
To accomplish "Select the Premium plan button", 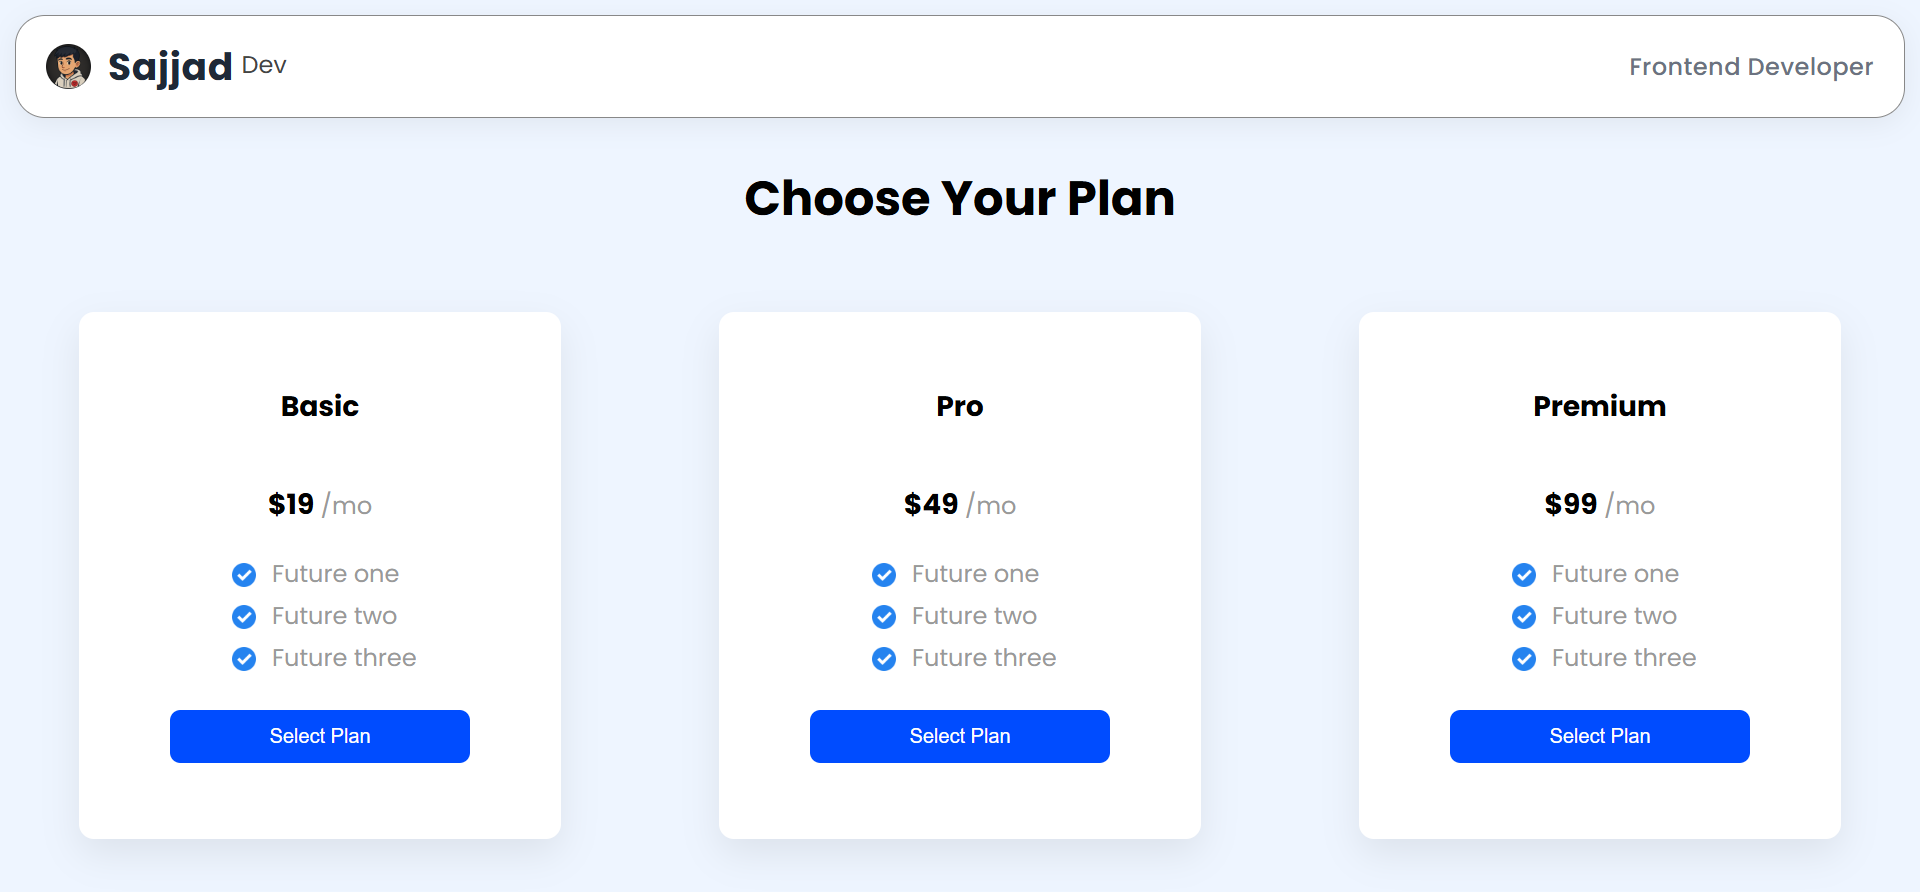I will tap(1600, 736).
